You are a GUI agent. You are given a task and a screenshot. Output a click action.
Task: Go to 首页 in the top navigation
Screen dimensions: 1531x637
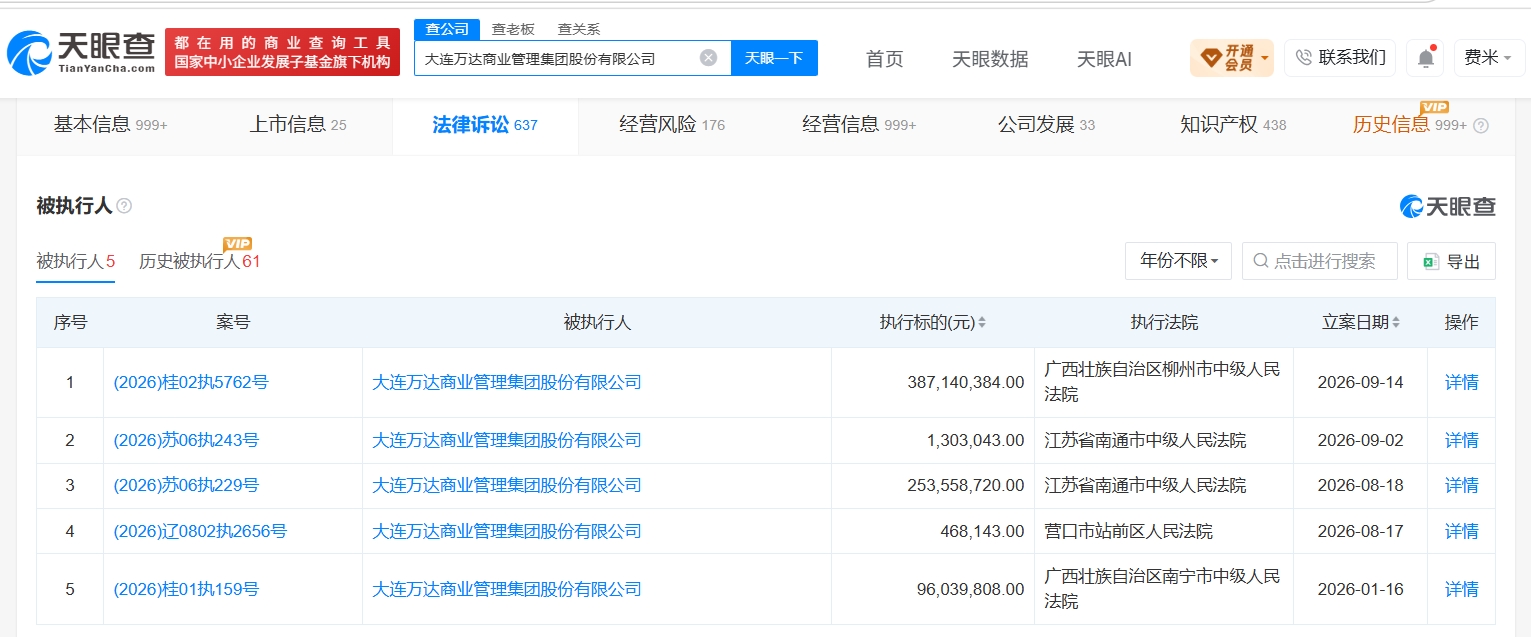pyautogui.click(x=884, y=59)
